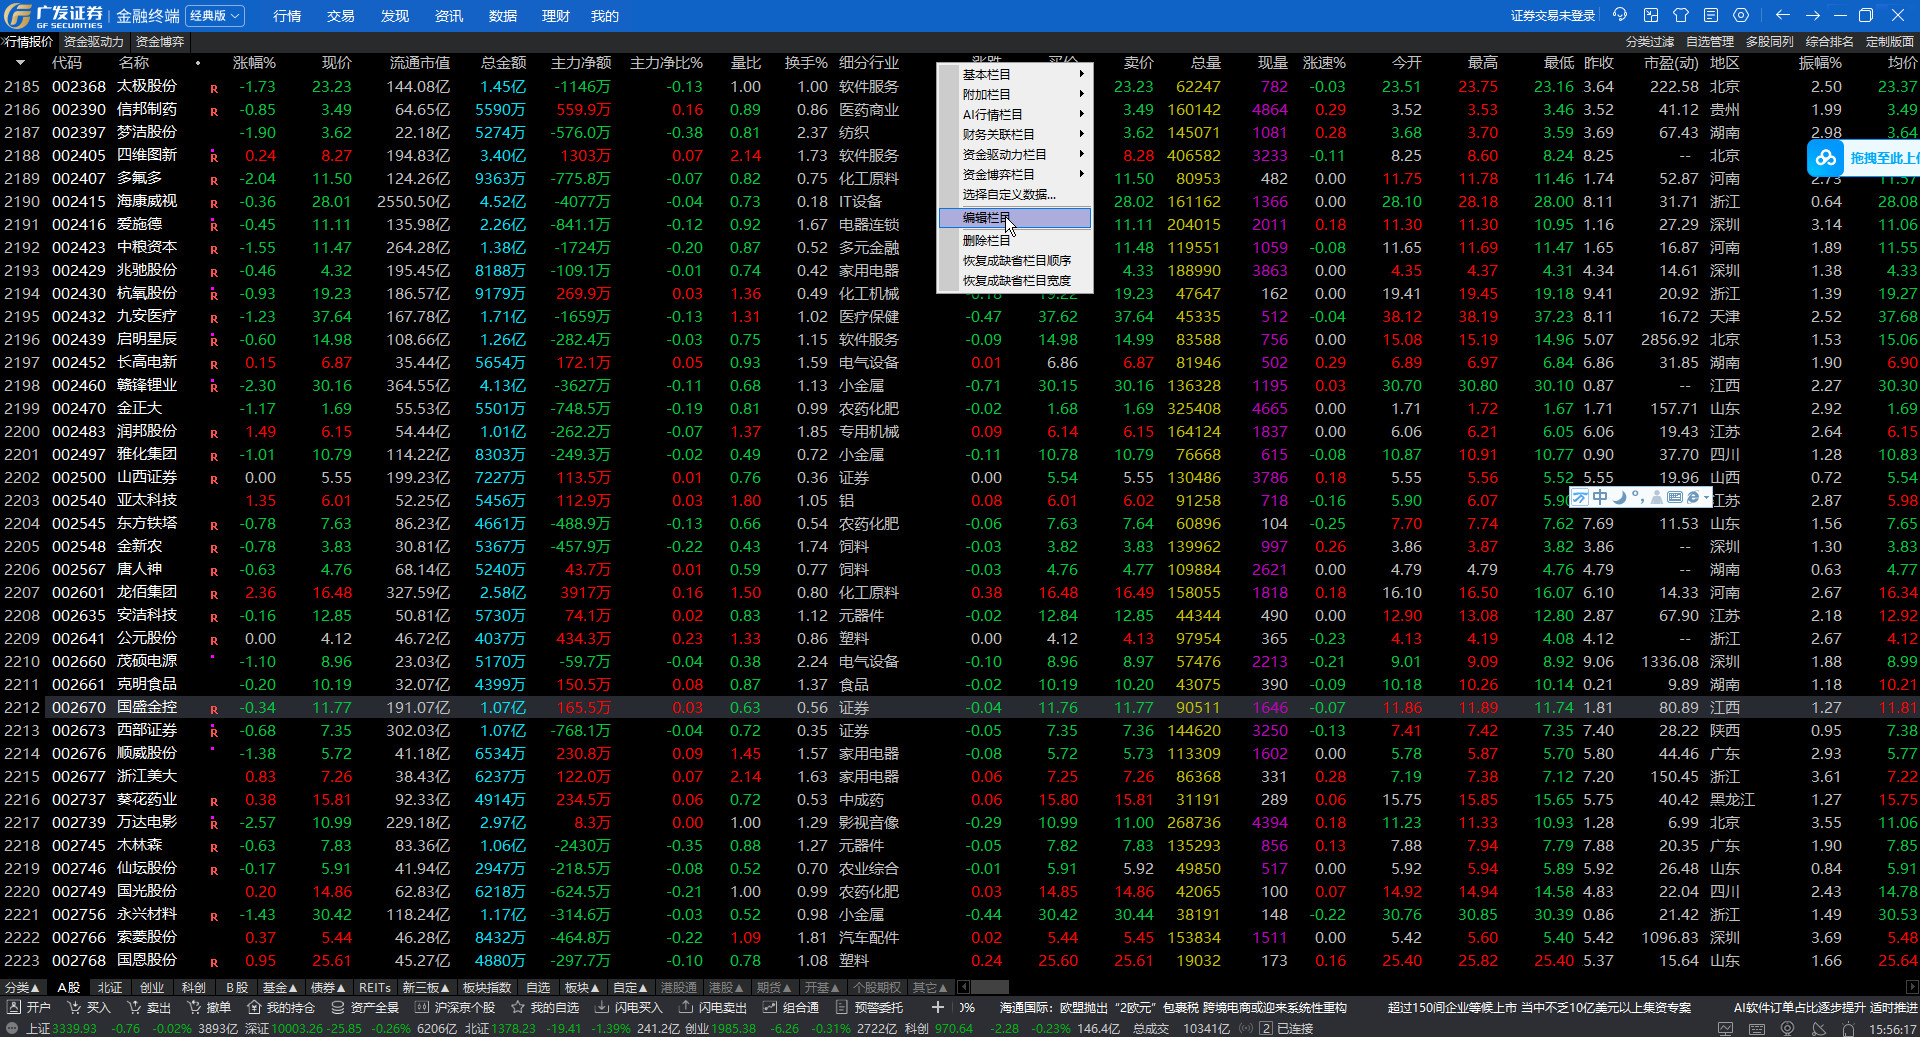The width and height of the screenshot is (1920, 1037).
Task: Open settings hexagon icon in title bar
Action: click(x=1741, y=15)
